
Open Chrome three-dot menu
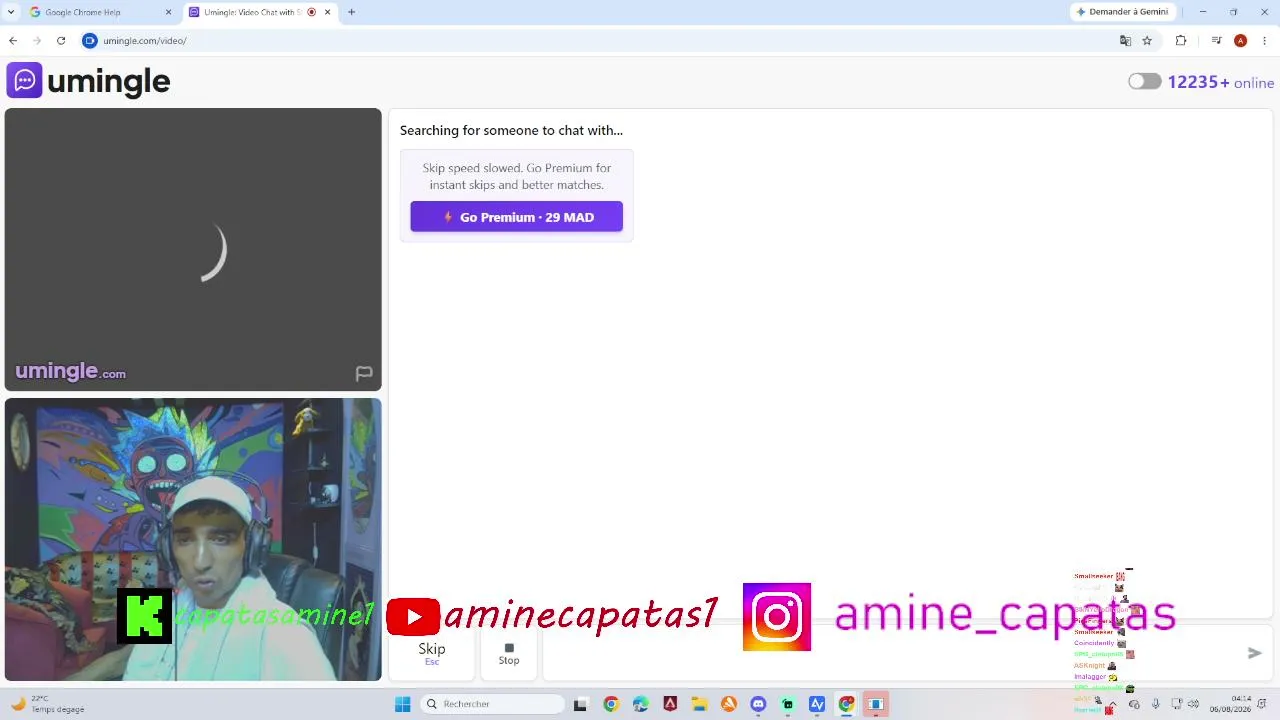[x=1264, y=41]
